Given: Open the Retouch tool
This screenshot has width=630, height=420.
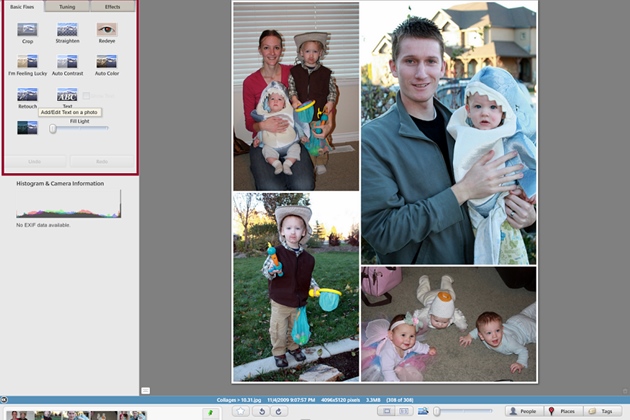Looking at the screenshot, I should point(27,95).
